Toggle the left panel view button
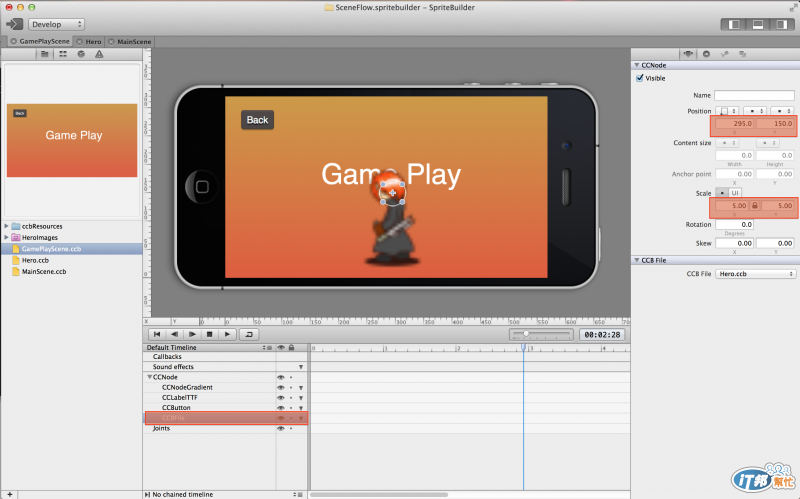Screen dimensions: 800x499 (734, 24)
